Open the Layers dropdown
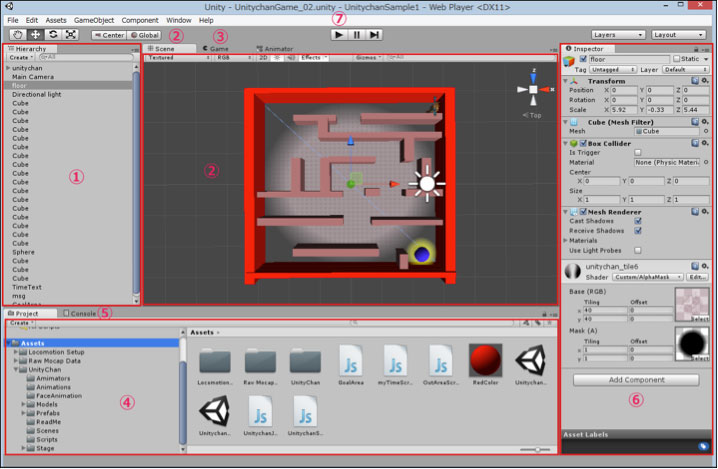 coord(619,35)
